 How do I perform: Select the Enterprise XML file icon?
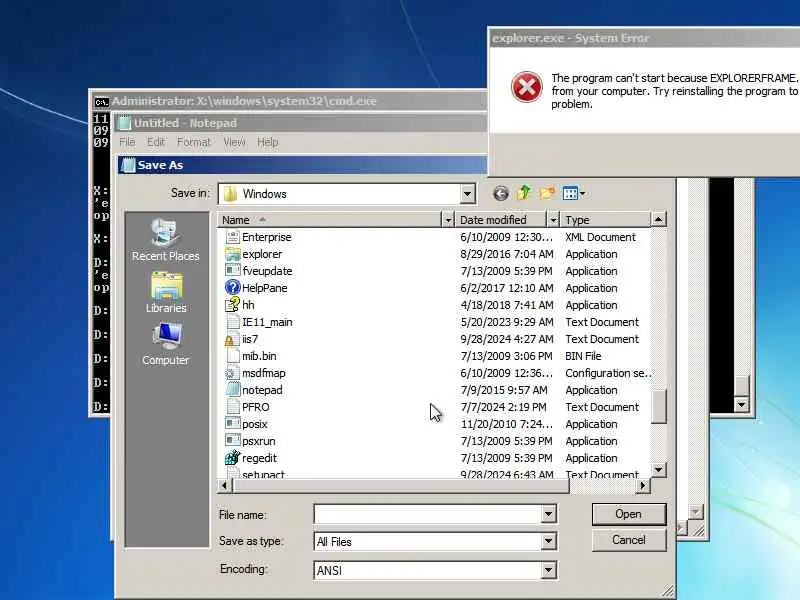pos(233,237)
